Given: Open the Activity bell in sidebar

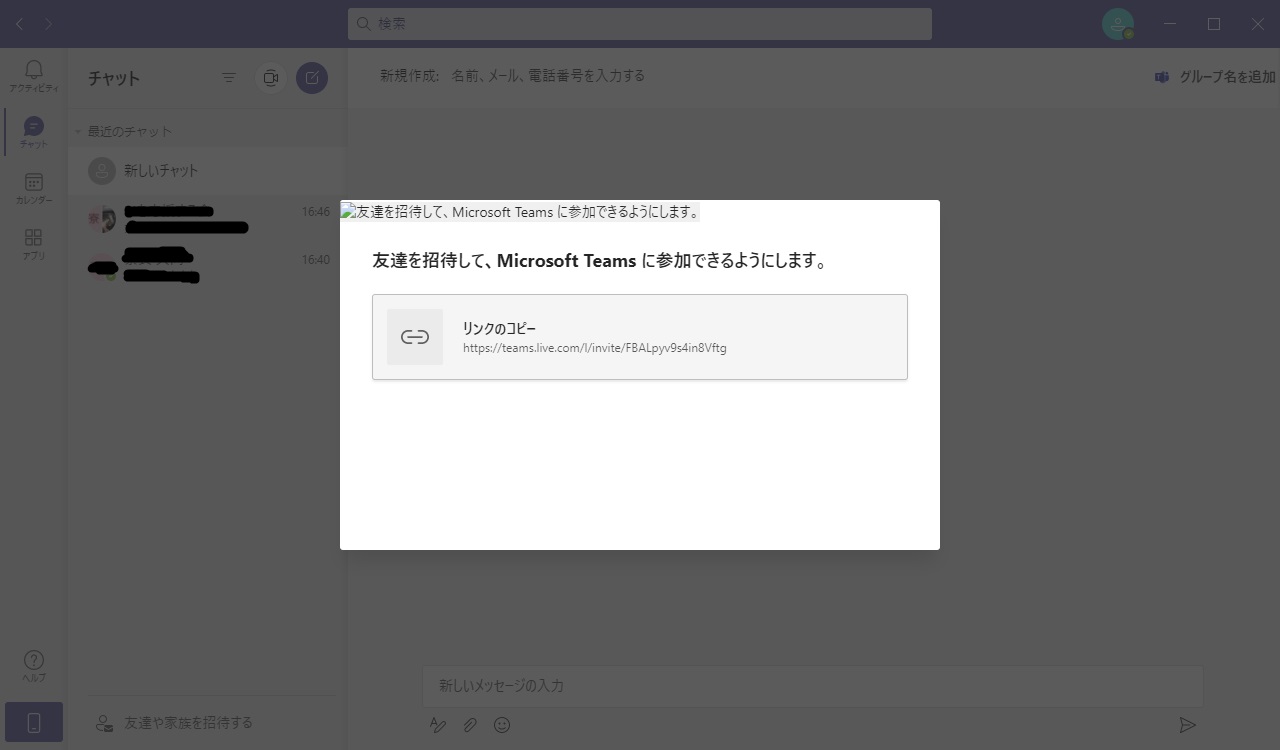Looking at the screenshot, I should (34, 75).
